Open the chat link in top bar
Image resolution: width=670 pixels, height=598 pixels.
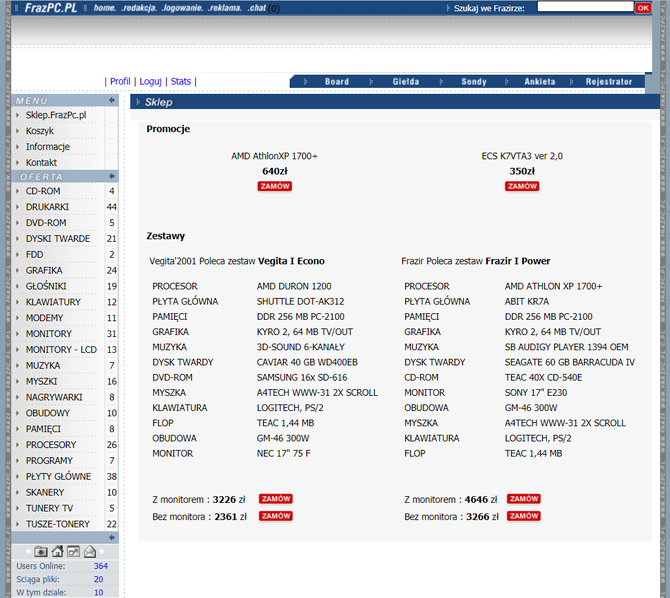click(257, 8)
